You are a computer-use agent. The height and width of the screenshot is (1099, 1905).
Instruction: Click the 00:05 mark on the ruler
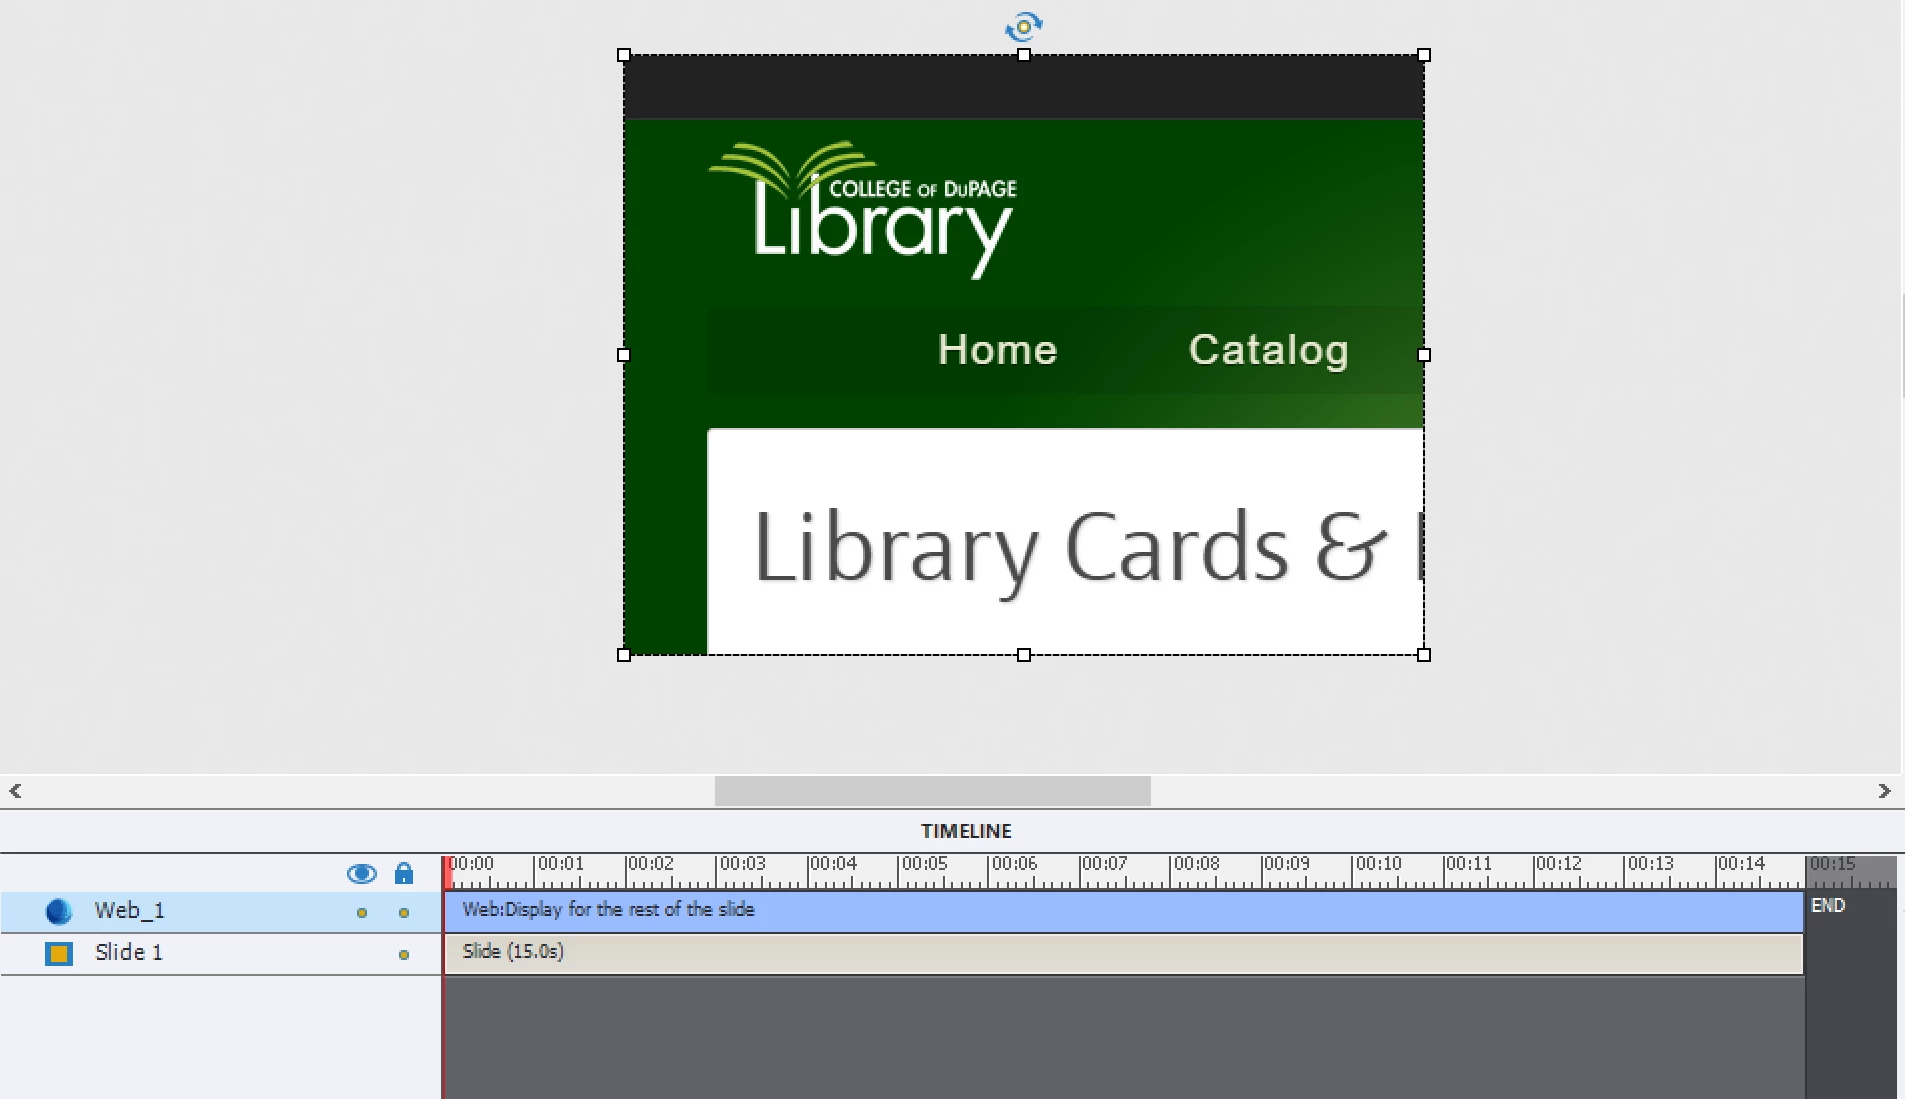pos(924,864)
